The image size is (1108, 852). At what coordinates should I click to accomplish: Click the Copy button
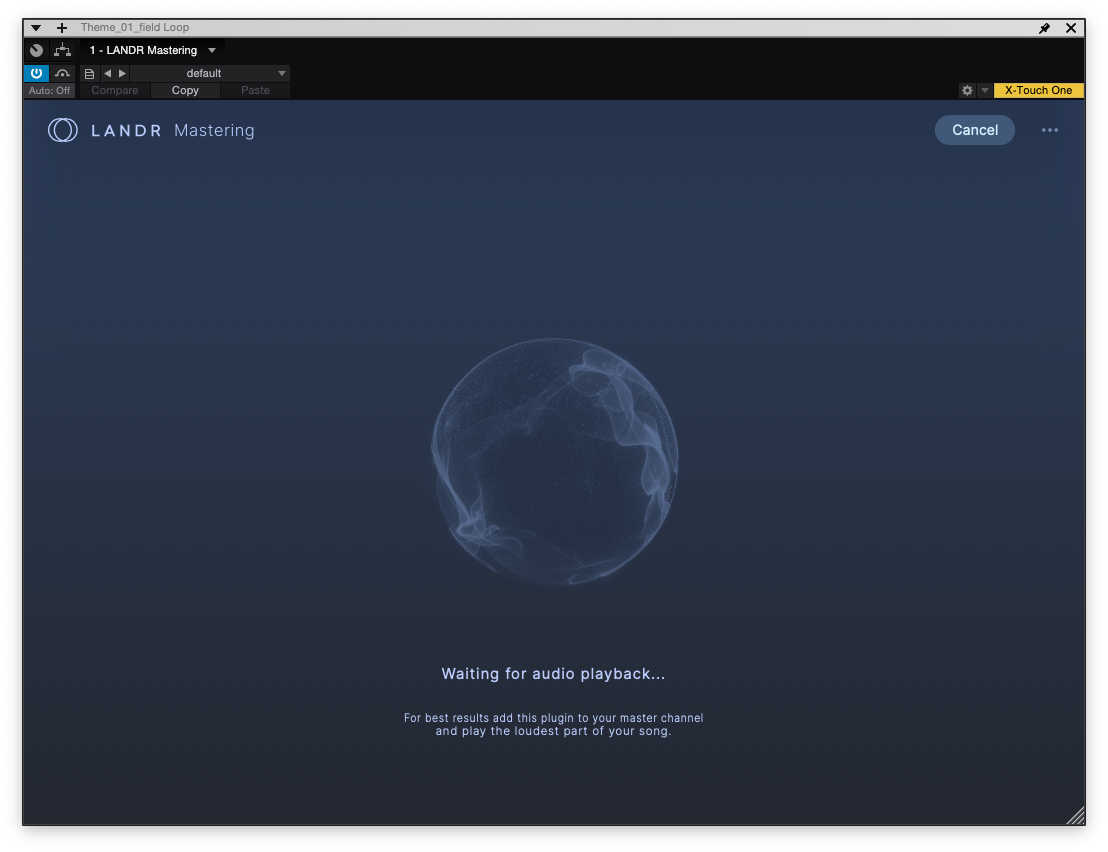[185, 90]
